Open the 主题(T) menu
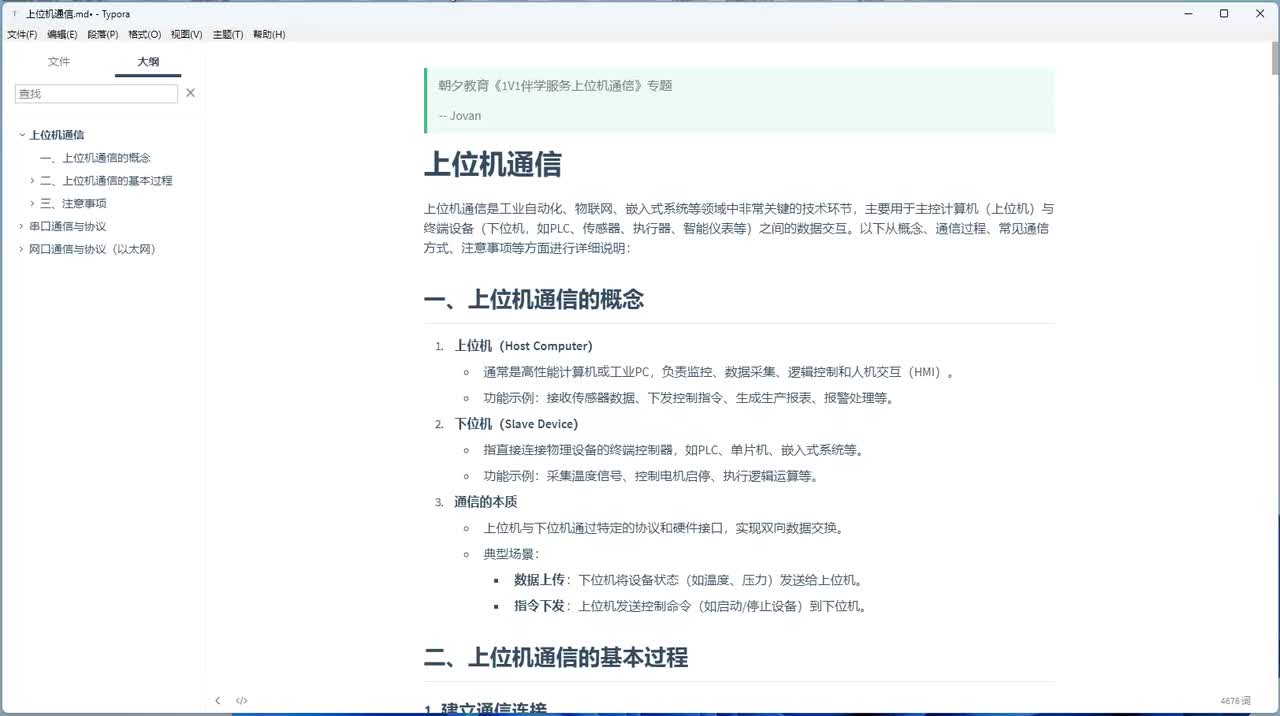The height and width of the screenshot is (716, 1280). pyautogui.click(x=228, y=34)
